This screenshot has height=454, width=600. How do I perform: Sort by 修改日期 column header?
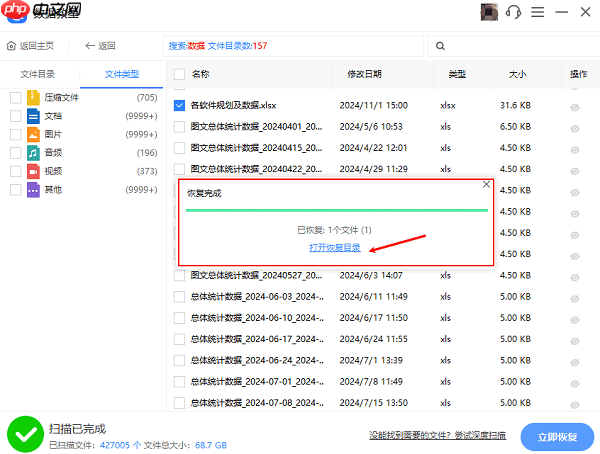tap(364, 74)
